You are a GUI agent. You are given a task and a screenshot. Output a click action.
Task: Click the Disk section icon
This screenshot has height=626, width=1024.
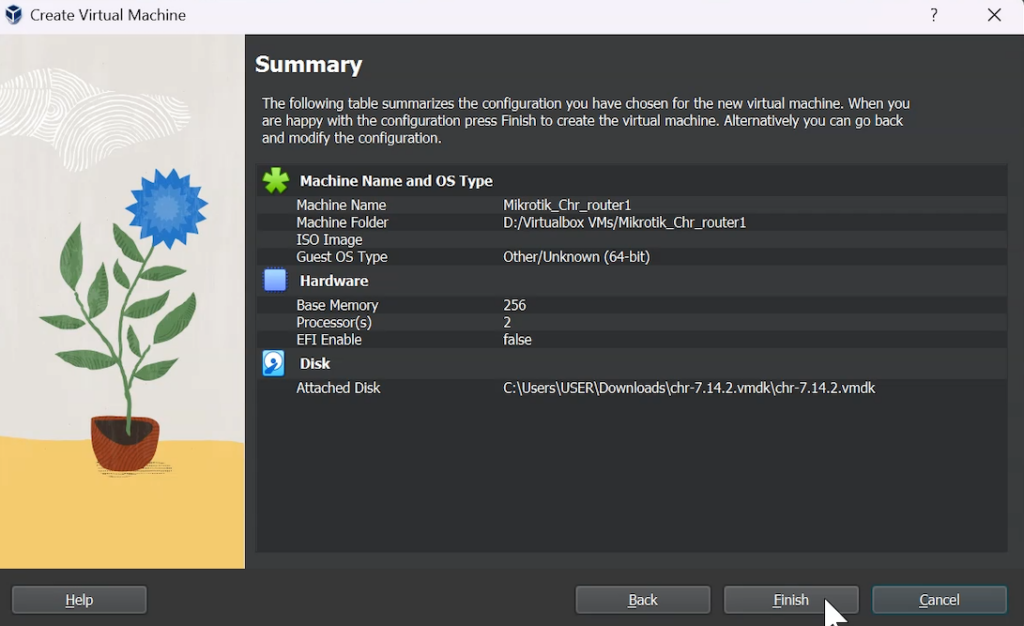(272, 363)
